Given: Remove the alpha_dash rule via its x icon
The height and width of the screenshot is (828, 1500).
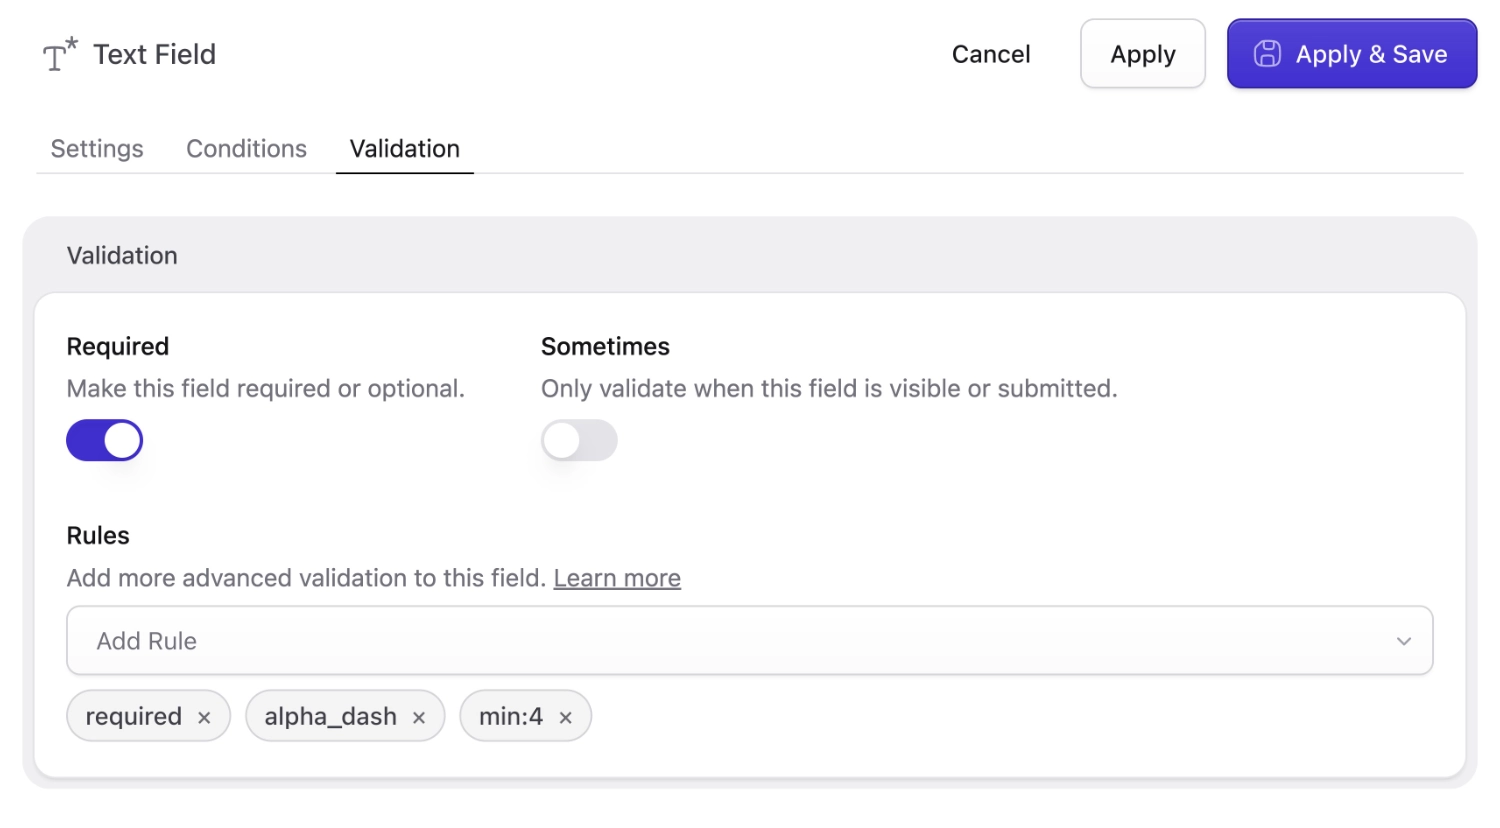Looking at the screenshot, I should [x=418, y=716].
